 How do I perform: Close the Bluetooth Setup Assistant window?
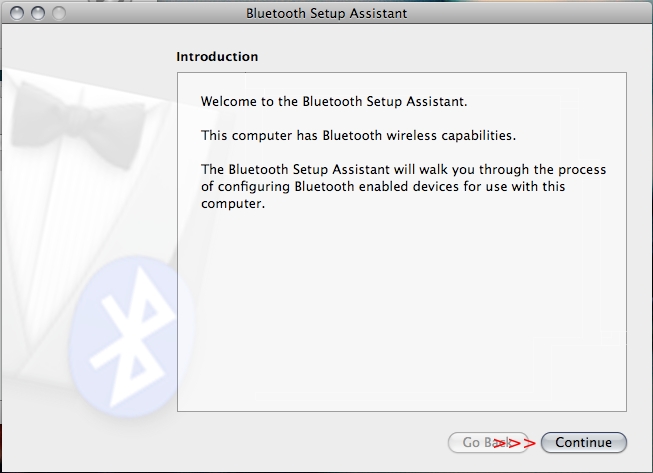pos(17,13)
